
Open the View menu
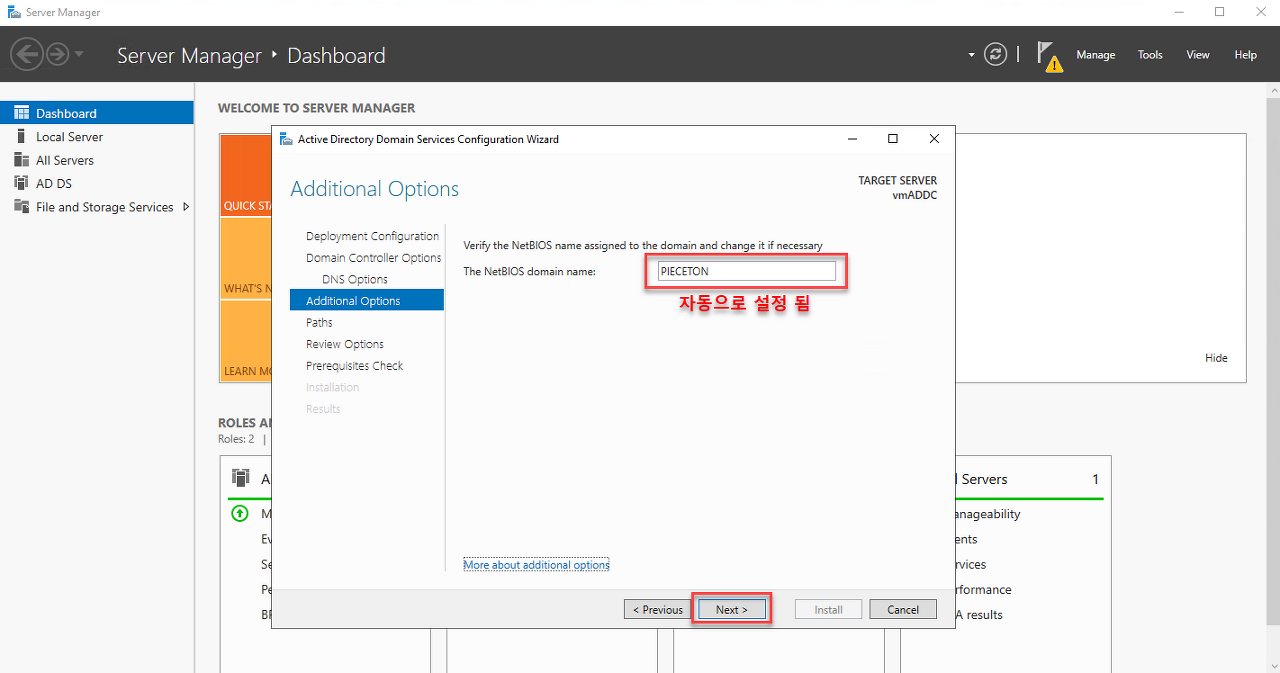[x=1198, y=55]
